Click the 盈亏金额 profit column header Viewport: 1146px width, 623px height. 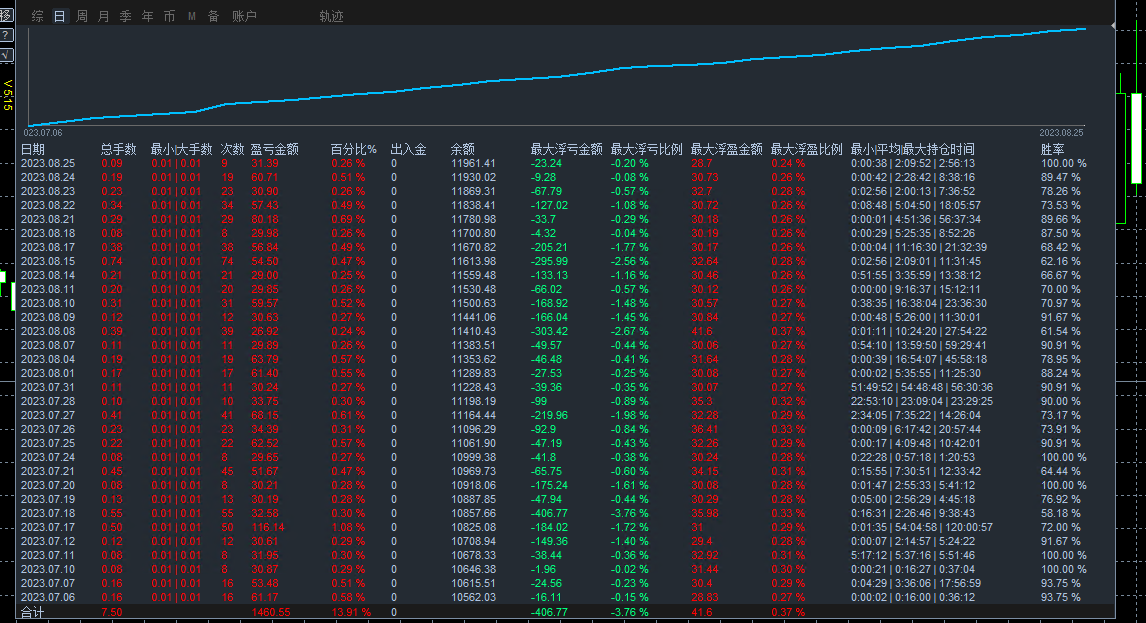[x=275, y=149]
